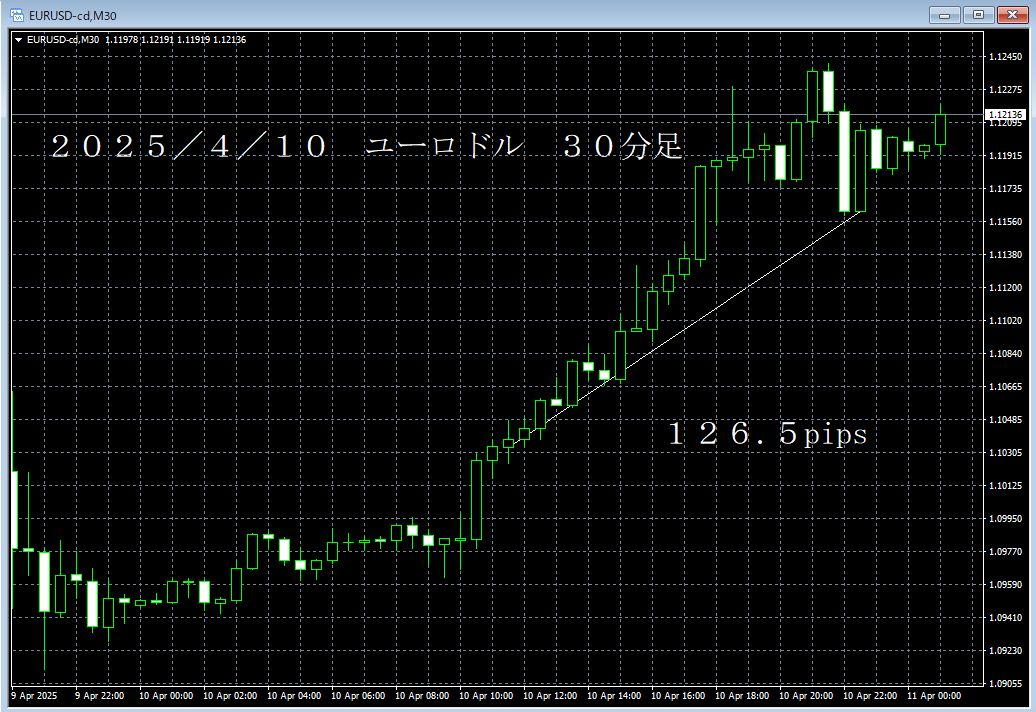Screen dimensions: 1036x712
Task: Click the 1.11735 price scale label
Action: [x=1005, y=189]
